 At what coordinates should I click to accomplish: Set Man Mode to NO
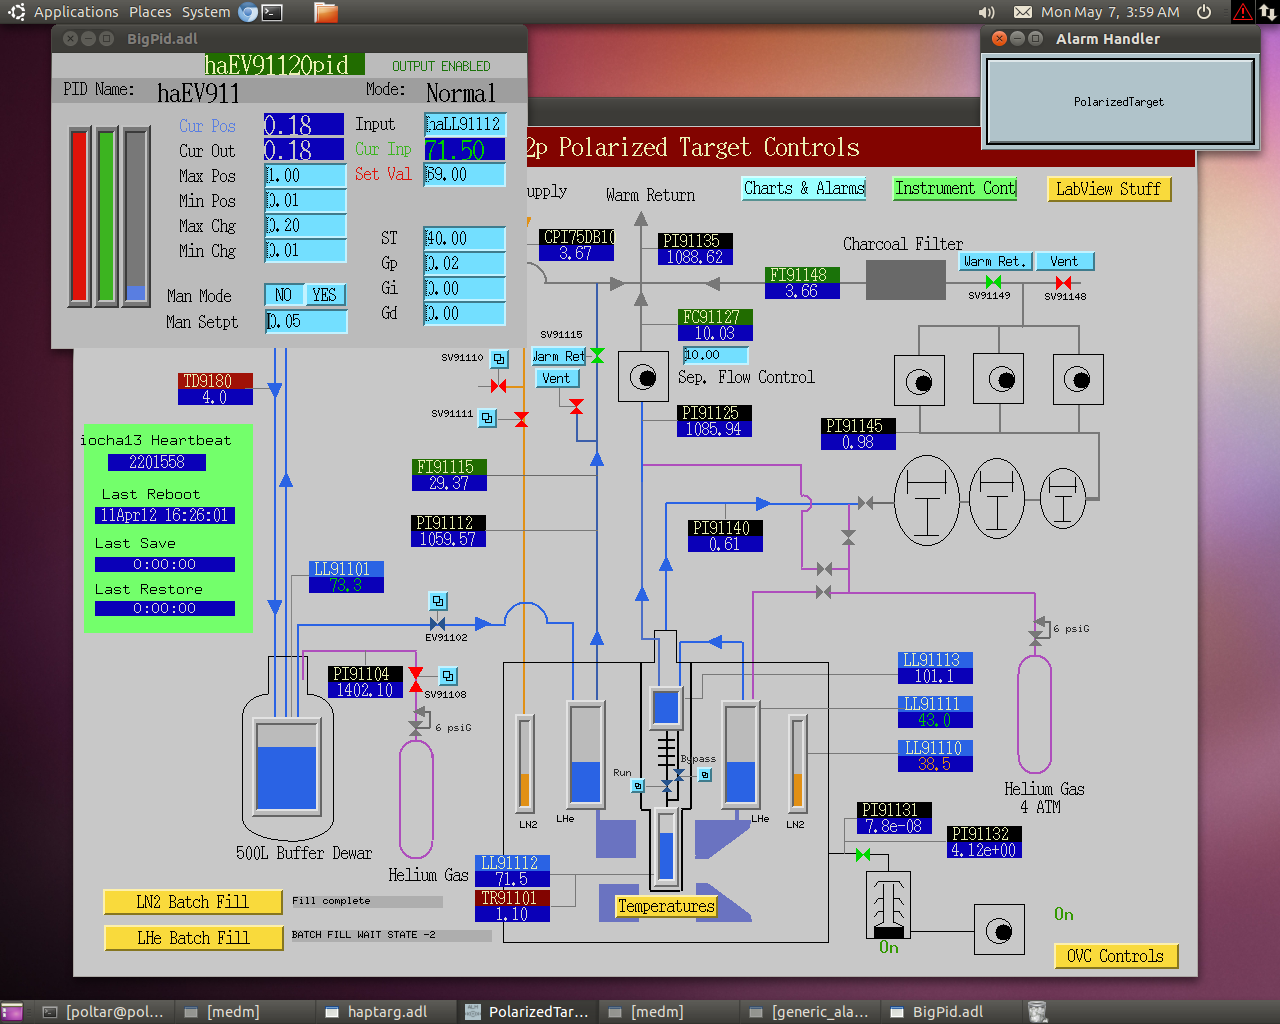[283, 295]
